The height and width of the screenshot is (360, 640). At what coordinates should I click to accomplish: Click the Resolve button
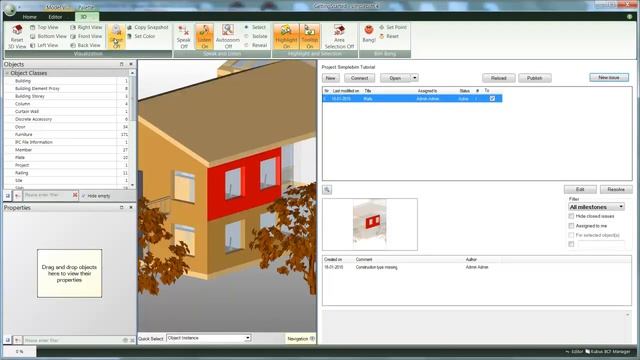coord(616,189)
